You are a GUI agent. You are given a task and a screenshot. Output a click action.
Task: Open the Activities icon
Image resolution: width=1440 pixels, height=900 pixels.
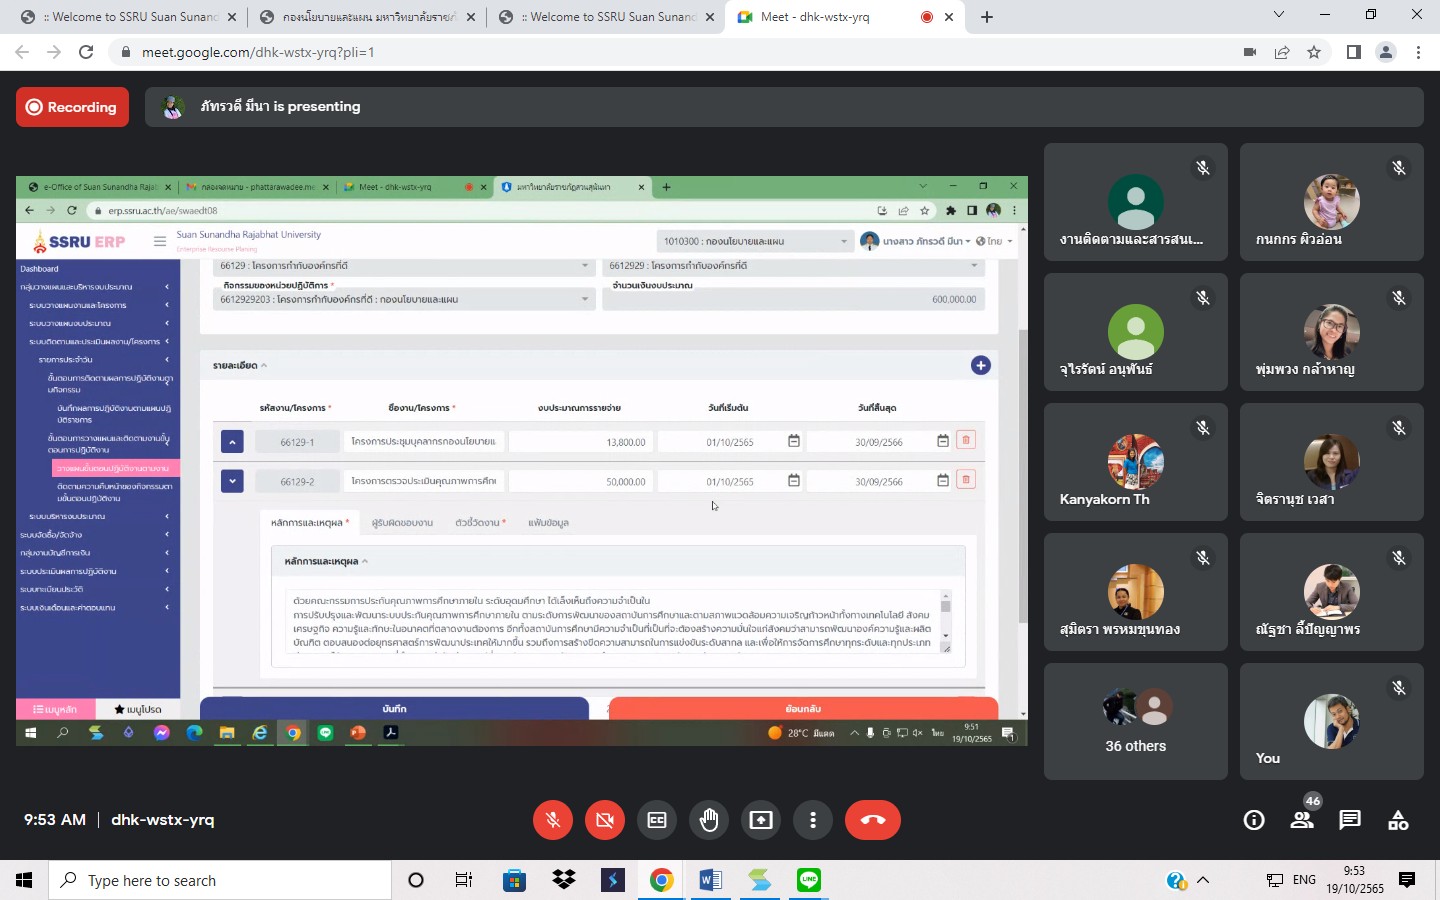[1398, 820]
